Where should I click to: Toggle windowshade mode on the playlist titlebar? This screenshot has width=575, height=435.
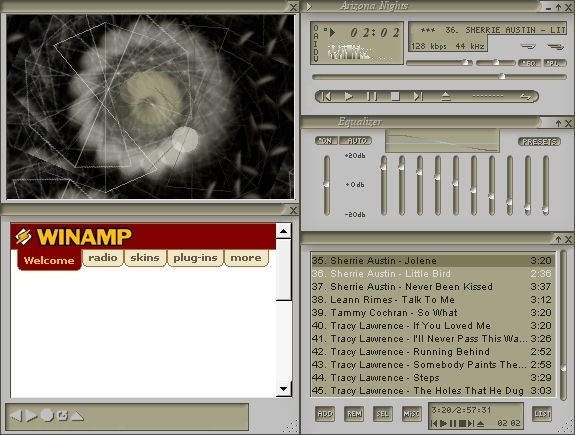tap(558, 240)
